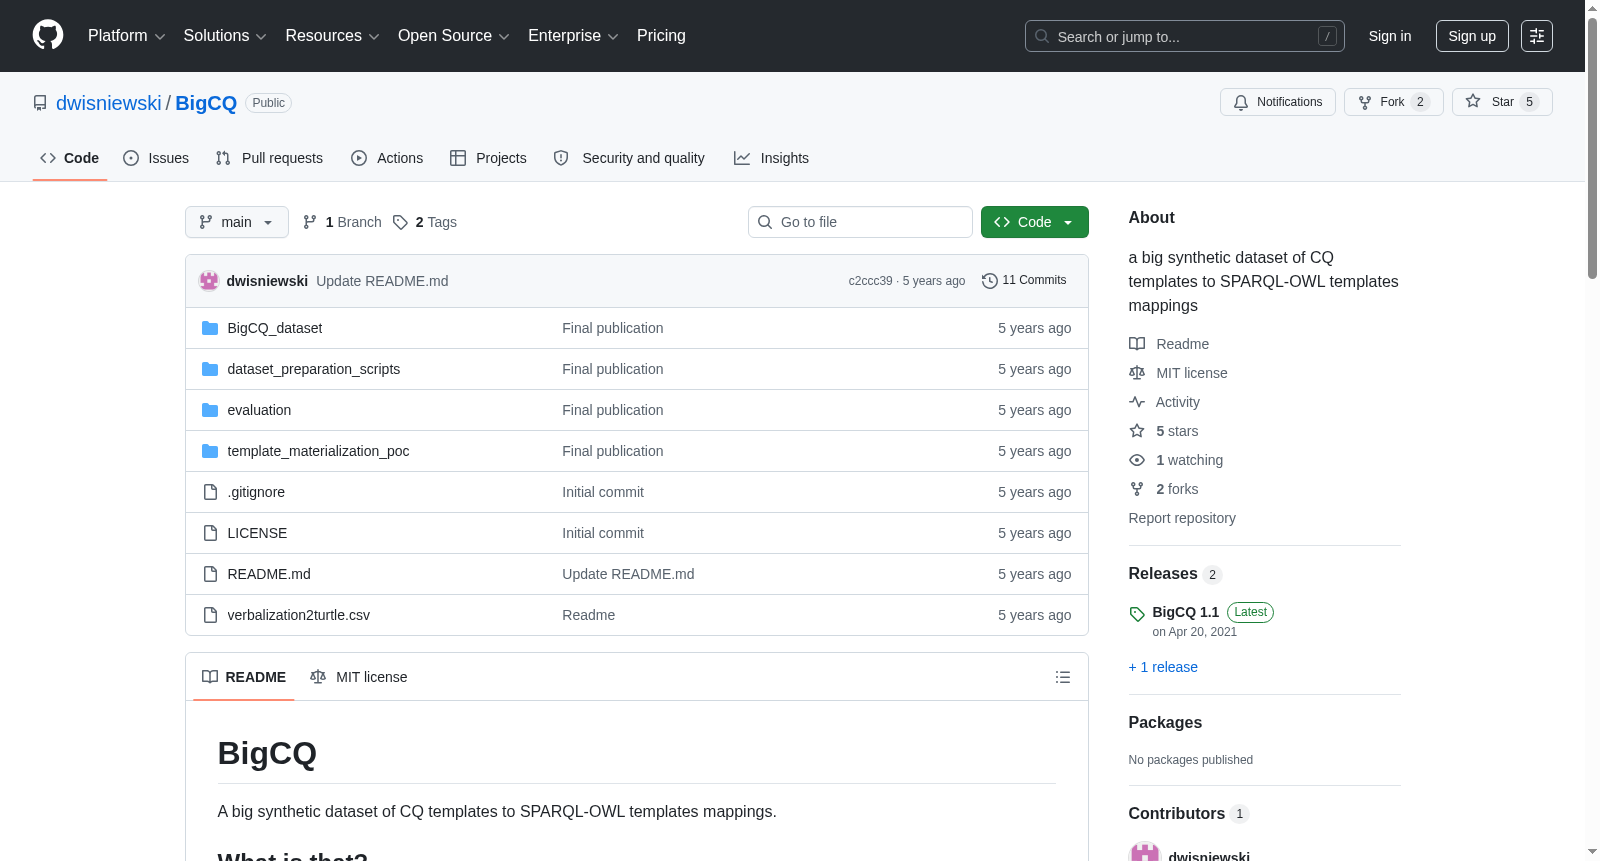Viewport: 1600px width, 861px height.
Task: Click the Sign in link
Action: (x=1390, y=36)
